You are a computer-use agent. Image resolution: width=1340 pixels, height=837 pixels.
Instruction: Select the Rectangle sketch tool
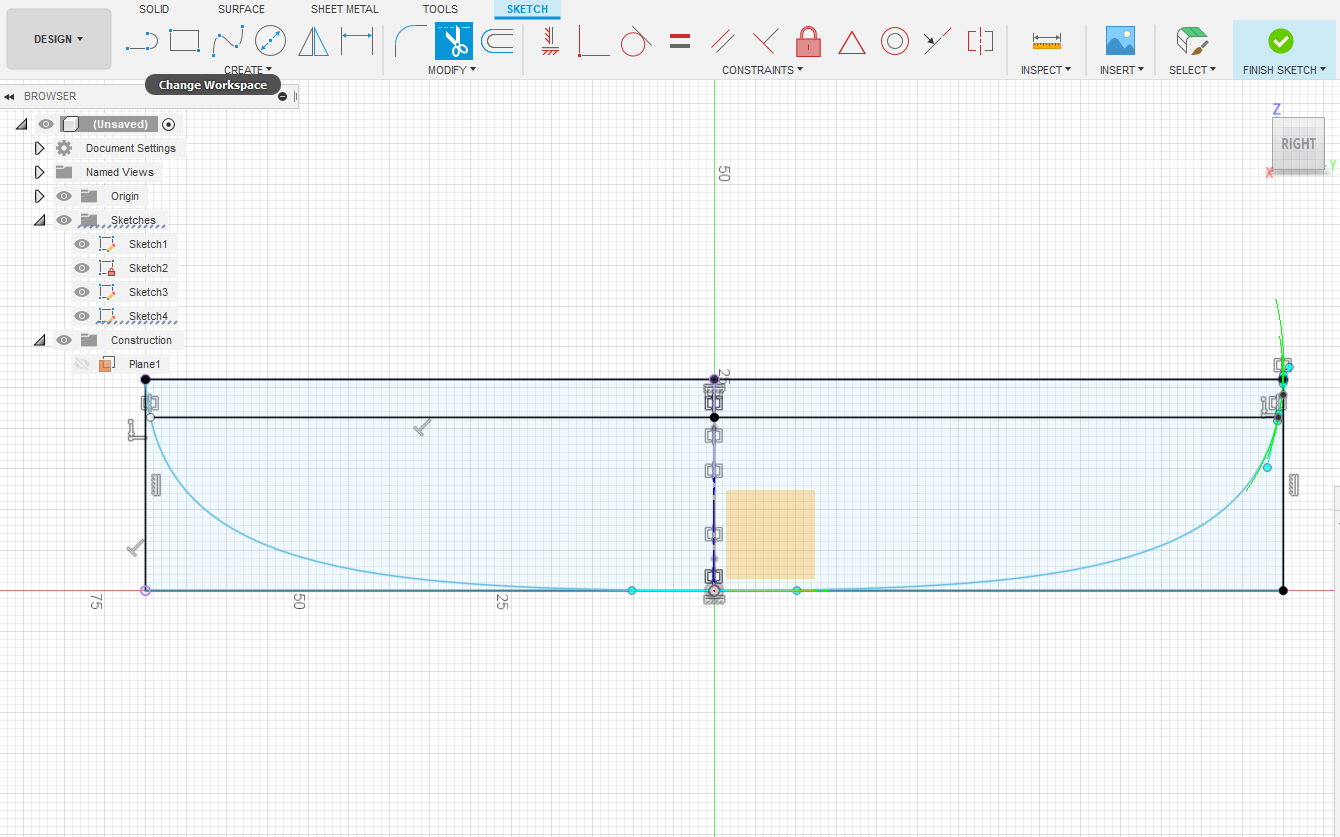185,41
